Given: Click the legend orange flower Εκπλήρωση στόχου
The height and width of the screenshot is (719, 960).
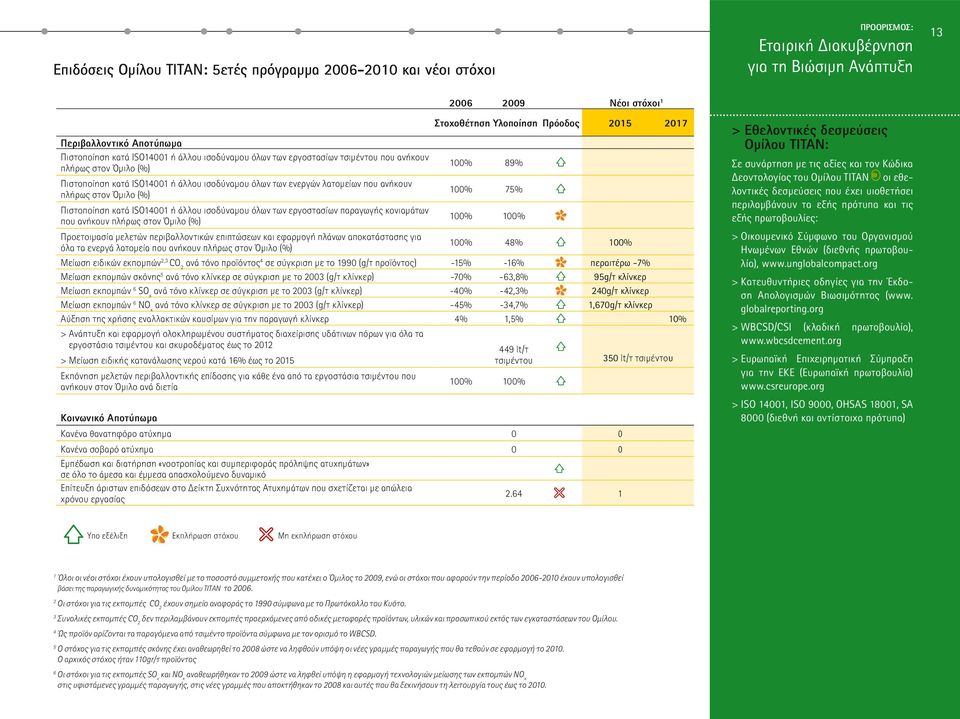Looking at the screenshot, I should 159,535.
